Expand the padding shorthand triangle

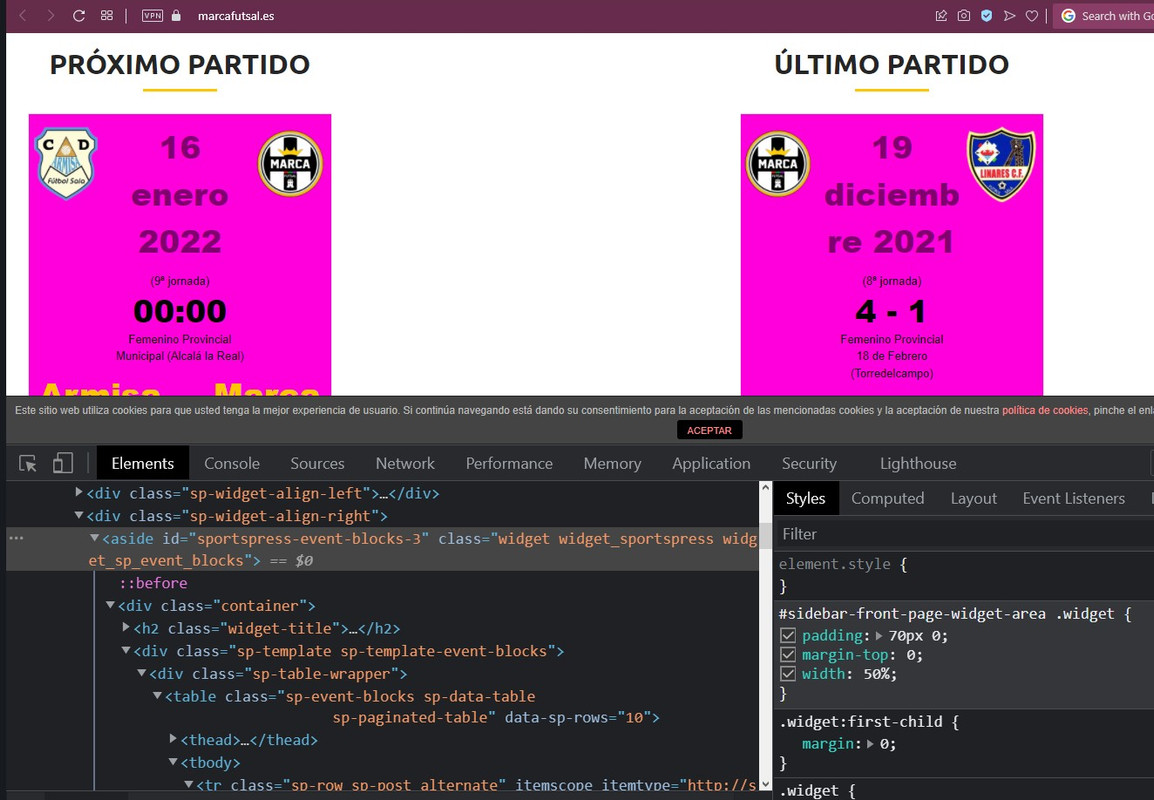pos(879,635)
